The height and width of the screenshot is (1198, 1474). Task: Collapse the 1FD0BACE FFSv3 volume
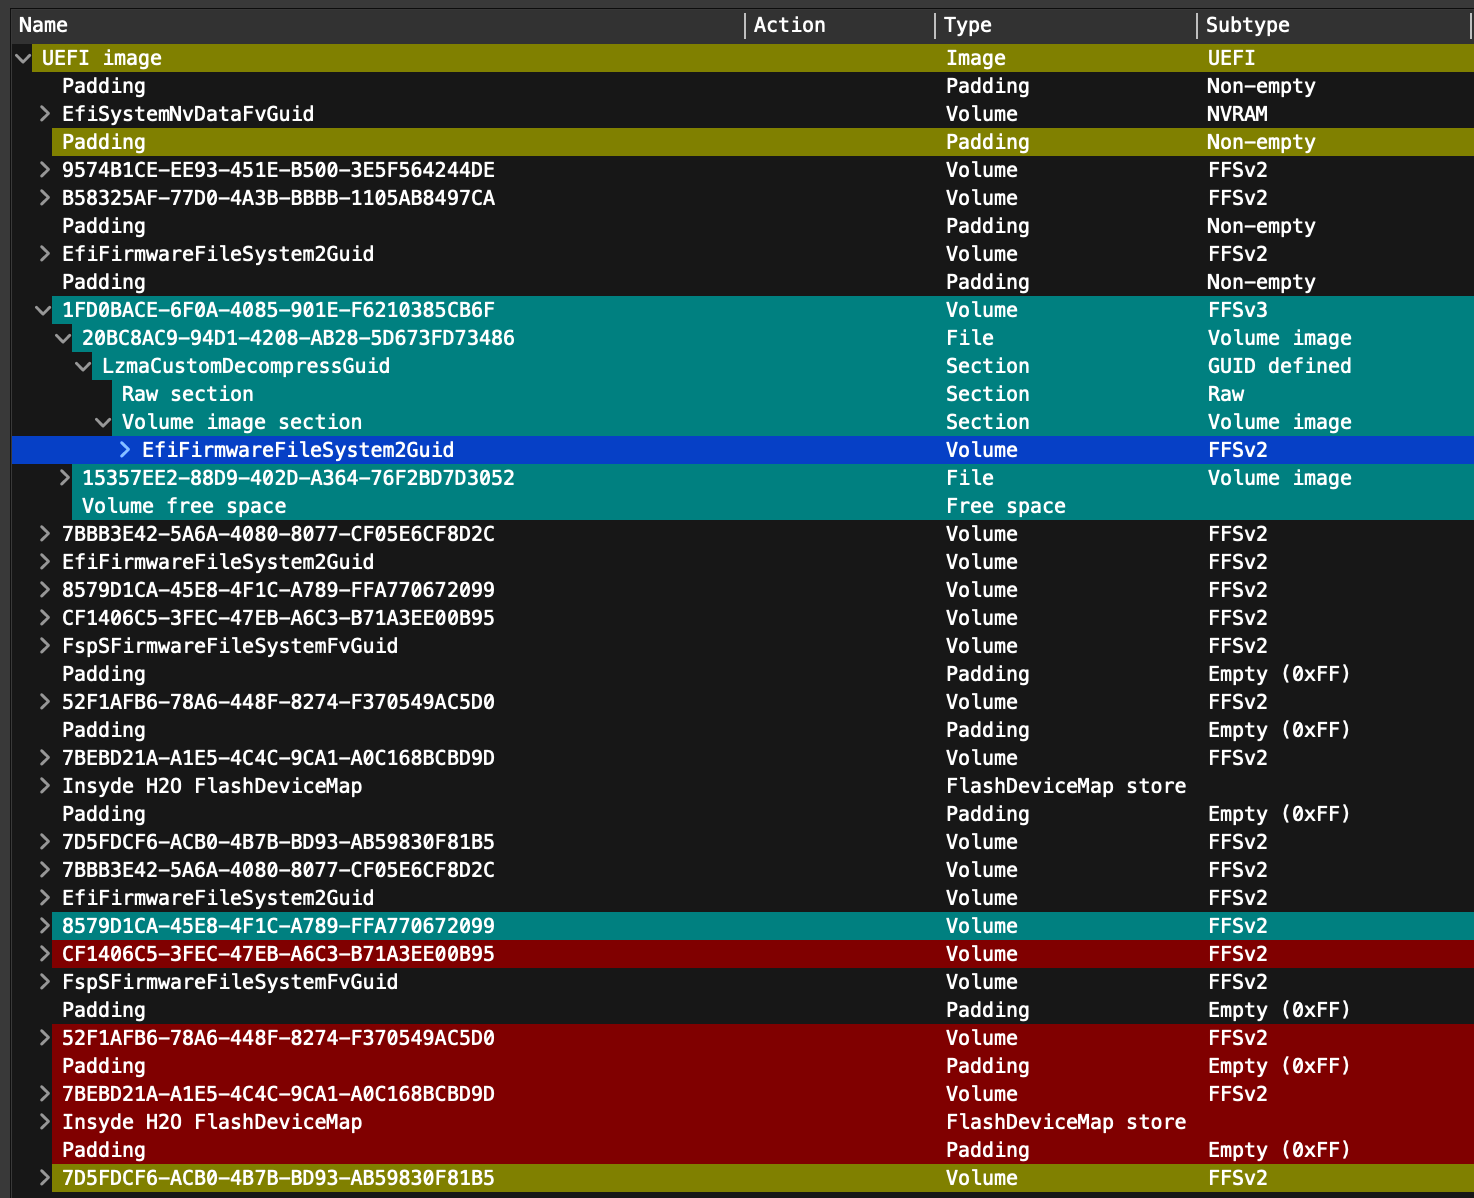[x=43, y=310]
